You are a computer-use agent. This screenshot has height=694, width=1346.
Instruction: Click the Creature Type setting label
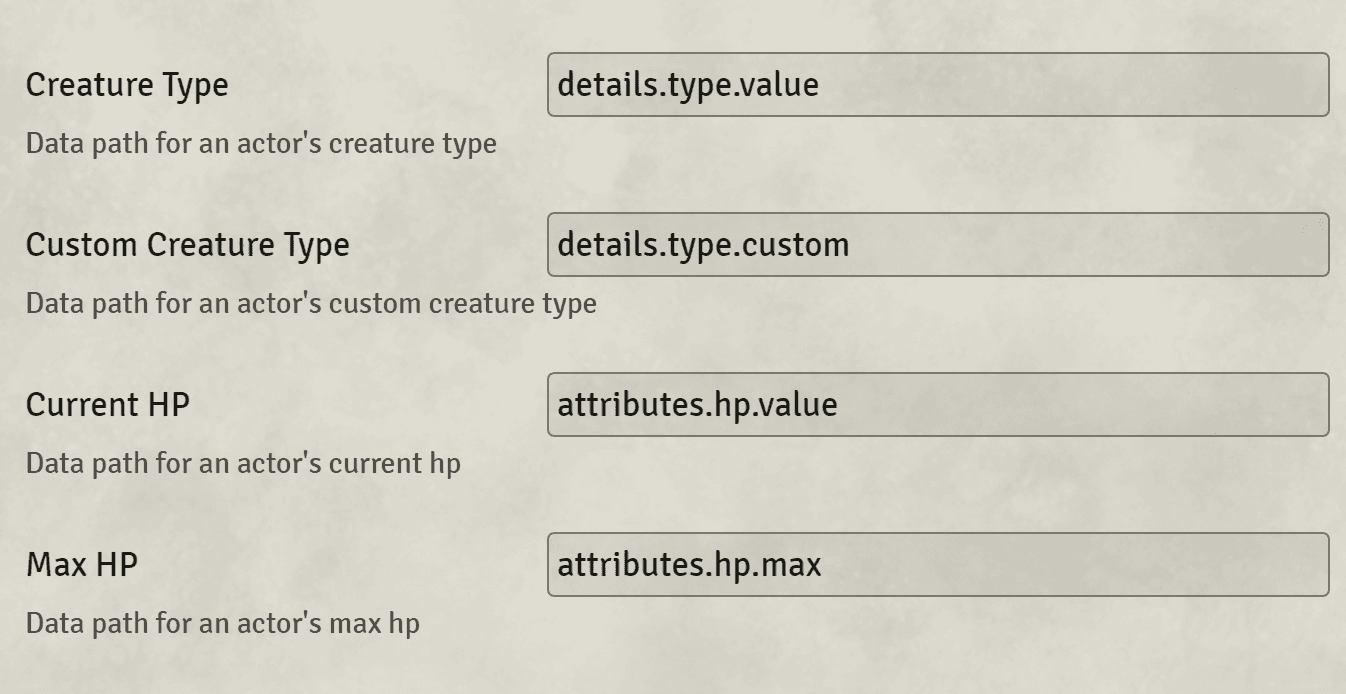point(127,85)
